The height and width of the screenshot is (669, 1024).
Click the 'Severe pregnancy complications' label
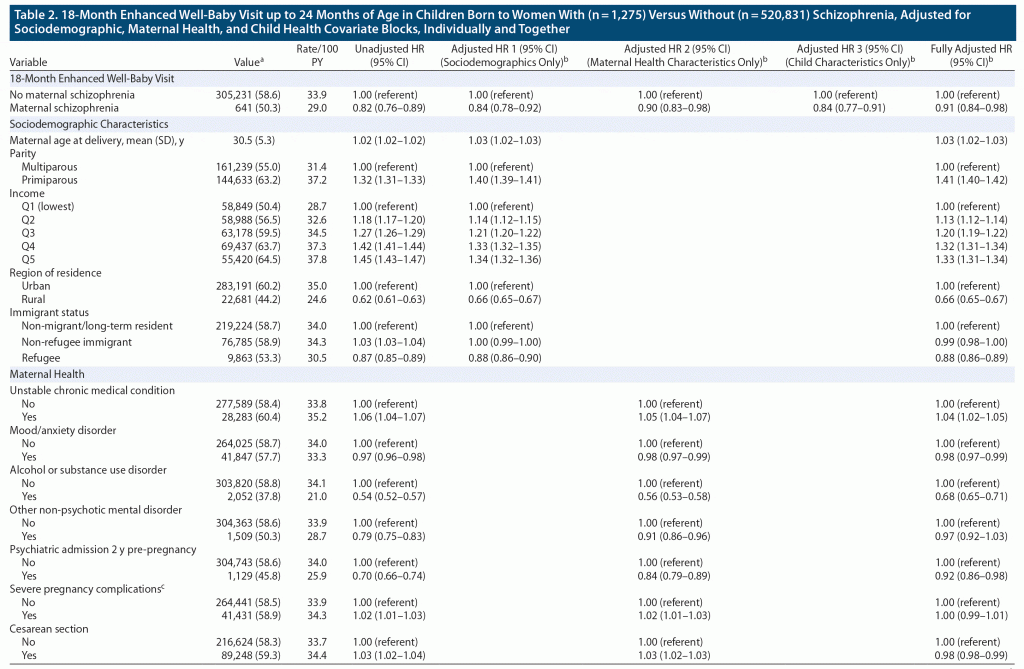coord(86,589)
